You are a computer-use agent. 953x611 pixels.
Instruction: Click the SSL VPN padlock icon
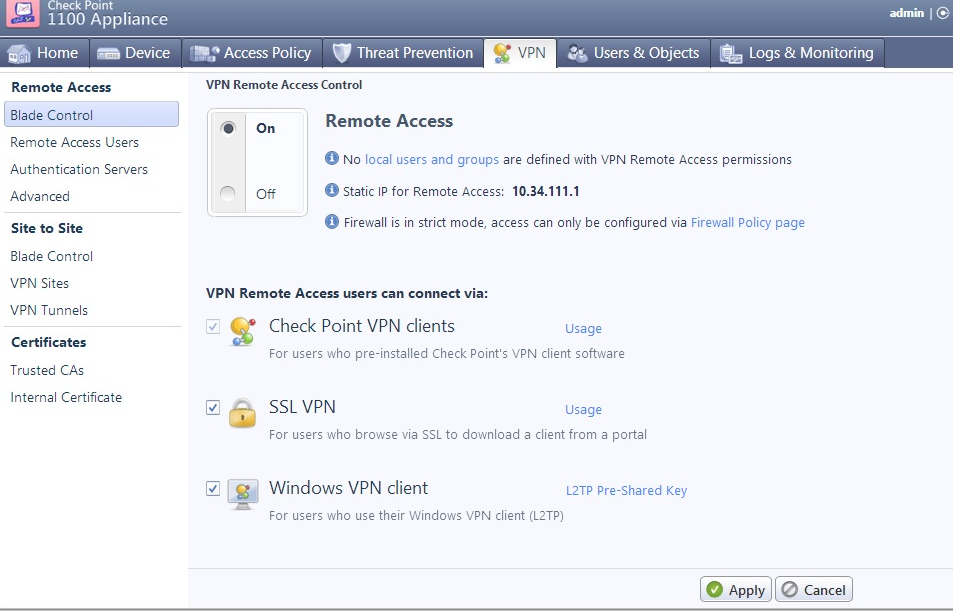242,412
